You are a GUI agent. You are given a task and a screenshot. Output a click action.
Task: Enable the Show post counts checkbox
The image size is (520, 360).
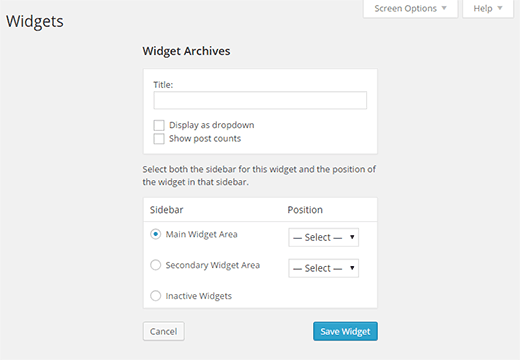coord(159,139)
